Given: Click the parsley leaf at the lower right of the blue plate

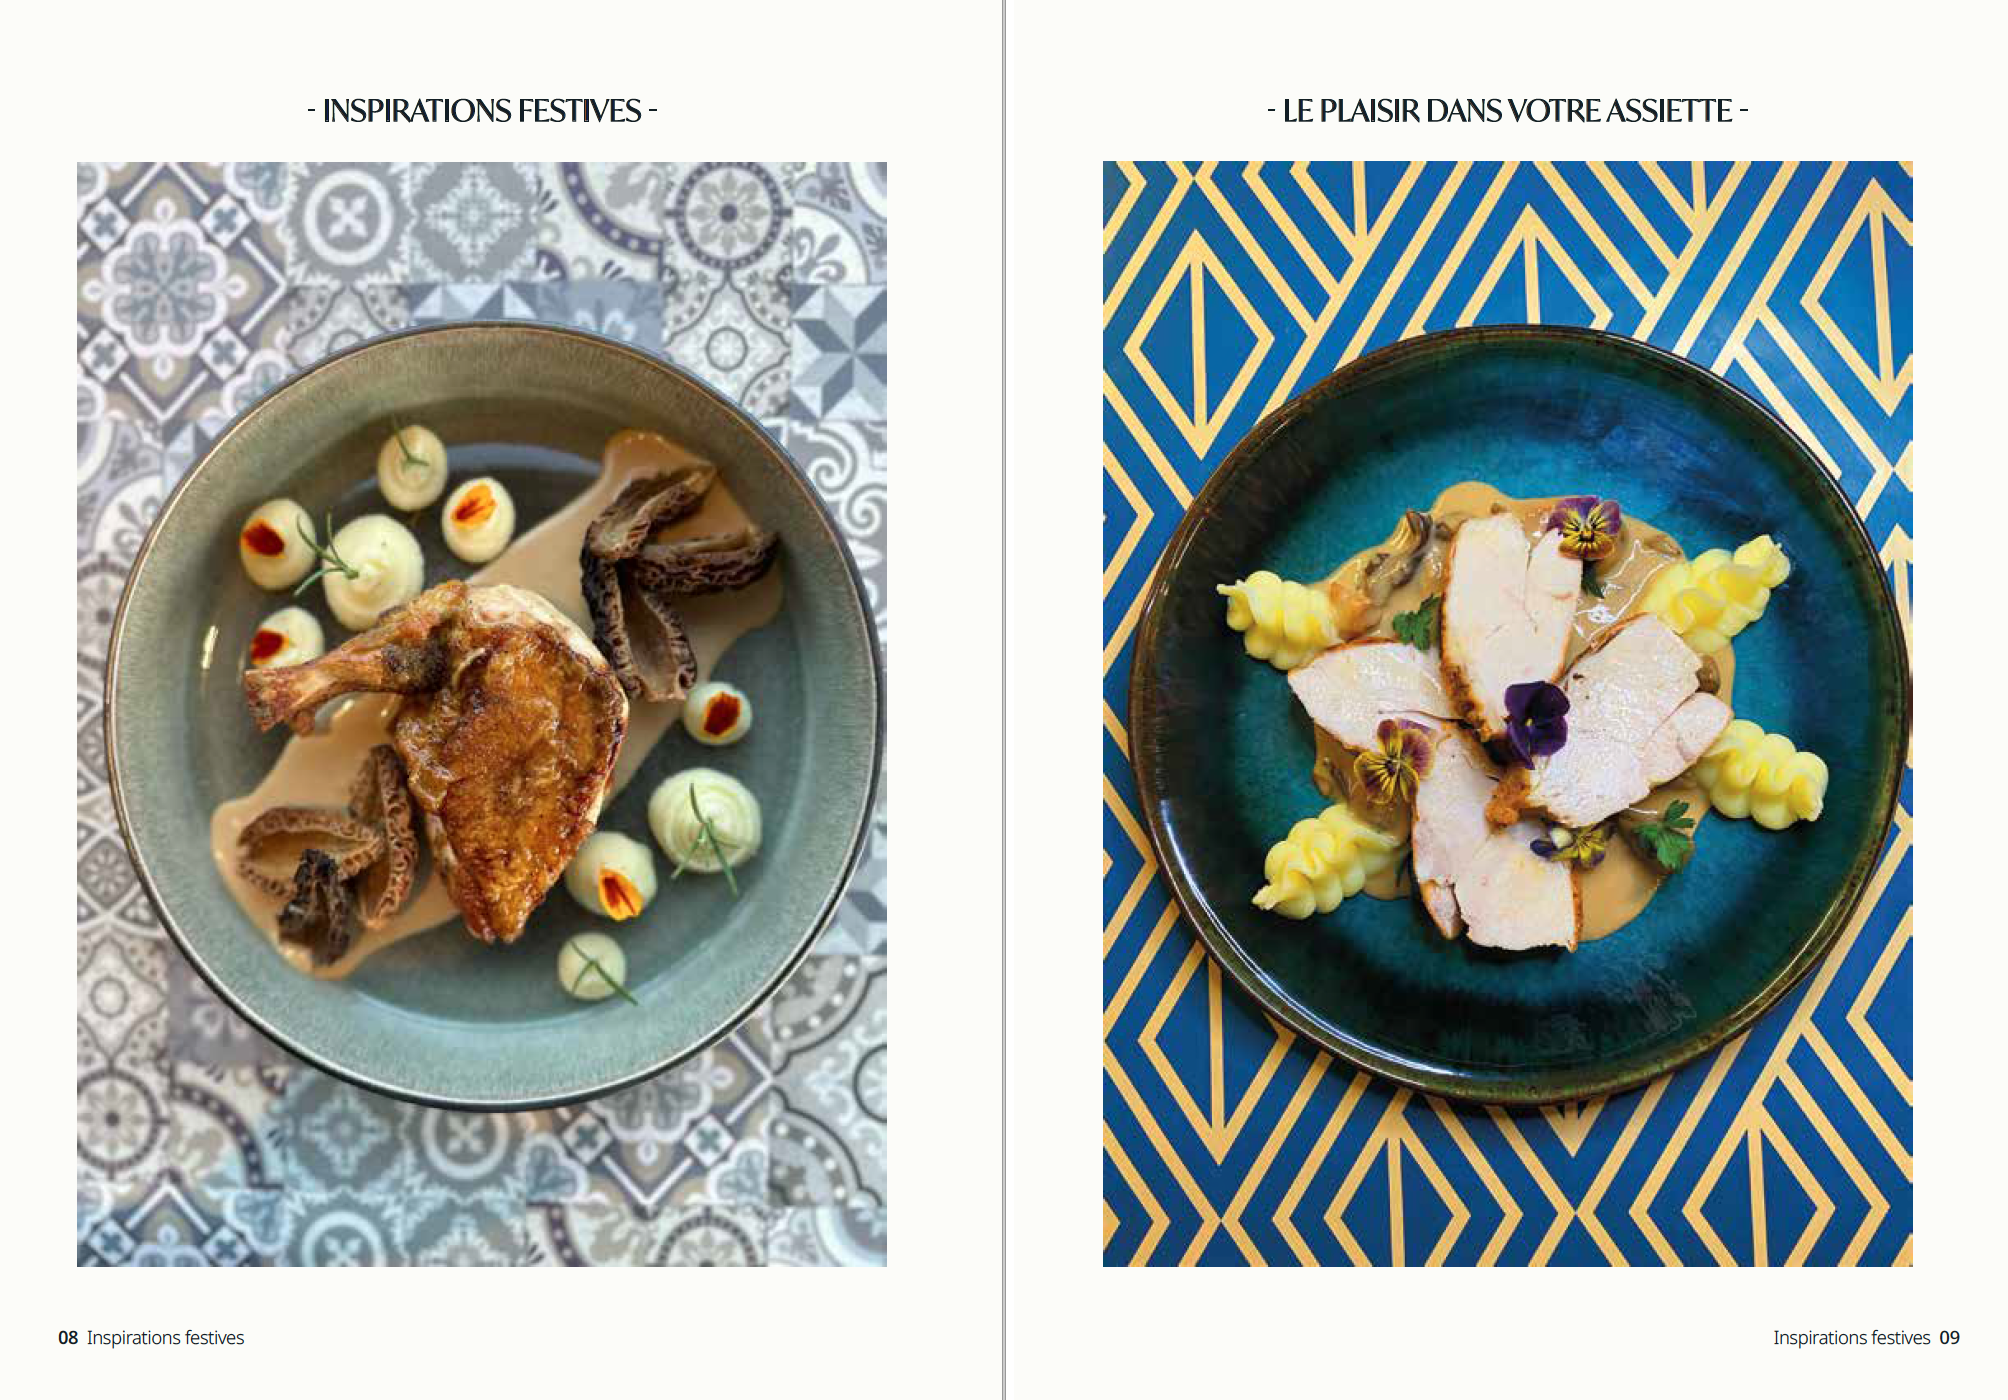Looking at the screenshot, I should click(1665, 835).
